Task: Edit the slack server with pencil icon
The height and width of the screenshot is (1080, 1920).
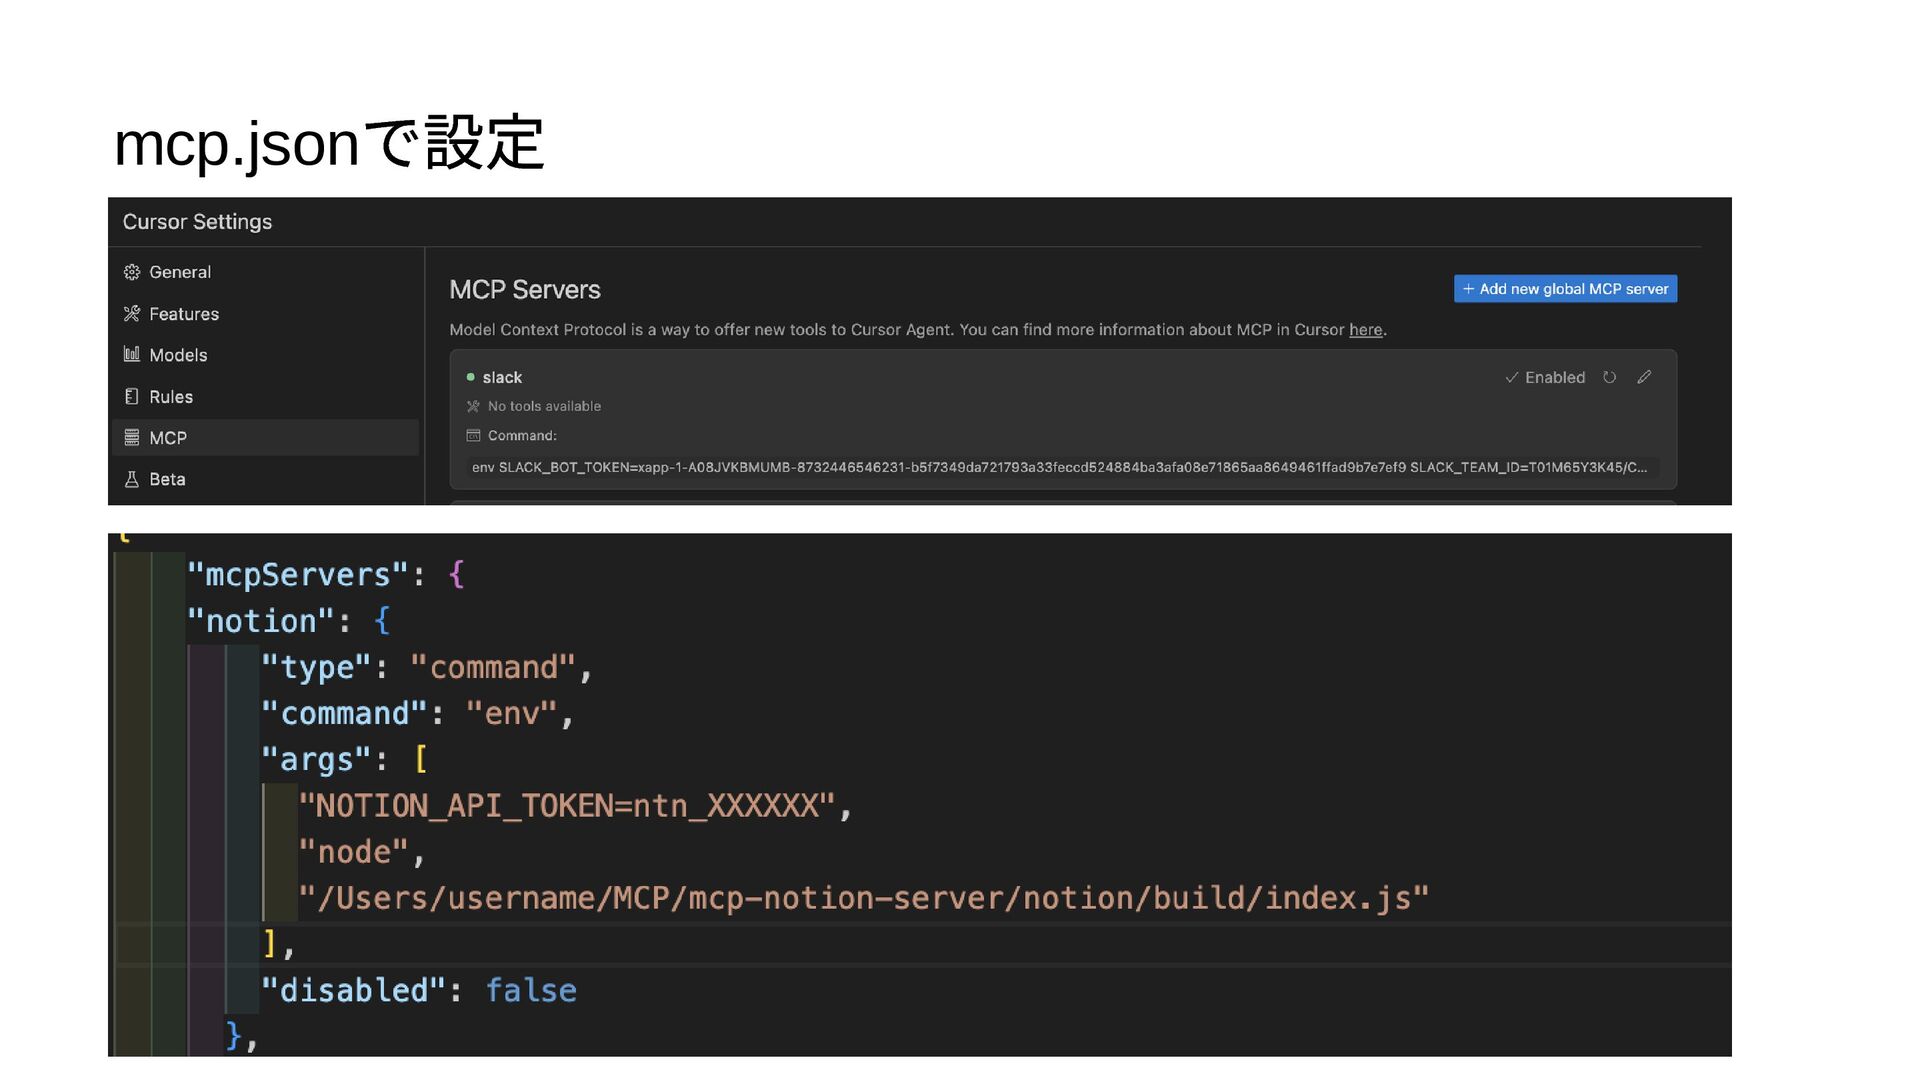Action: [x=1644, y=377]
